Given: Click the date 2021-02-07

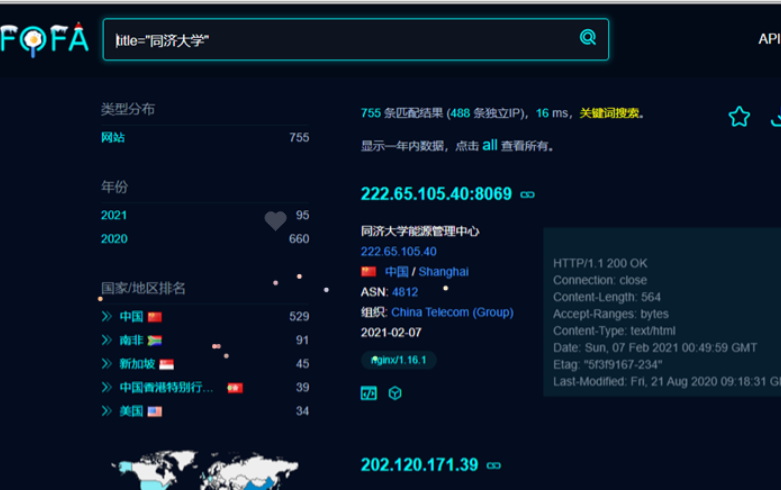Looking at the screenshot, I should coord(391,333).
